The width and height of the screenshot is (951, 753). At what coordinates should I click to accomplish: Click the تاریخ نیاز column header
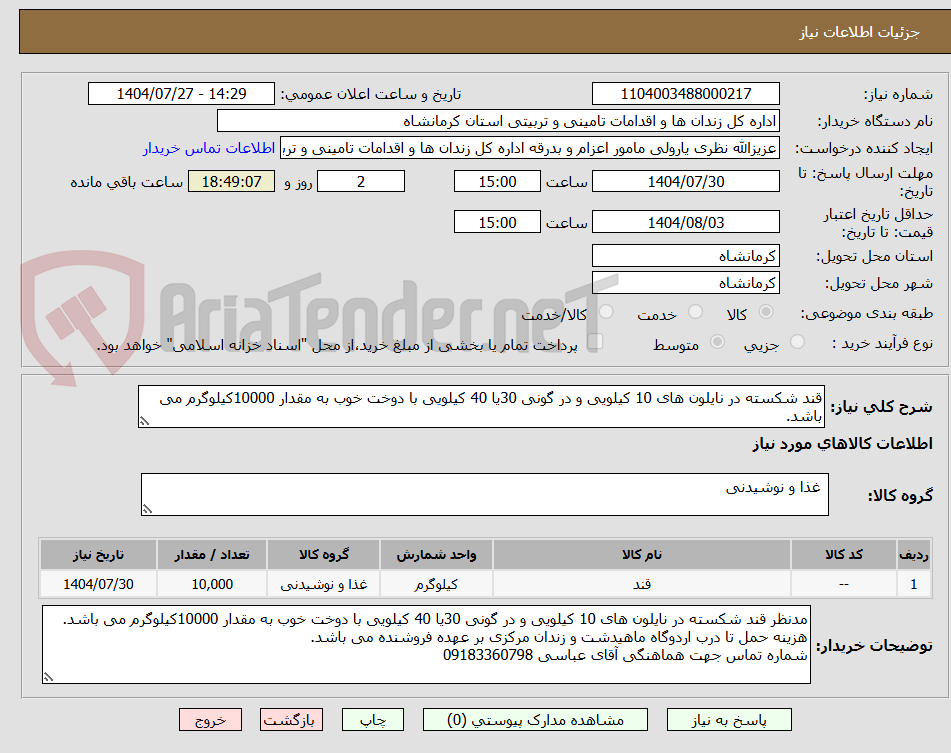point(98,555)
